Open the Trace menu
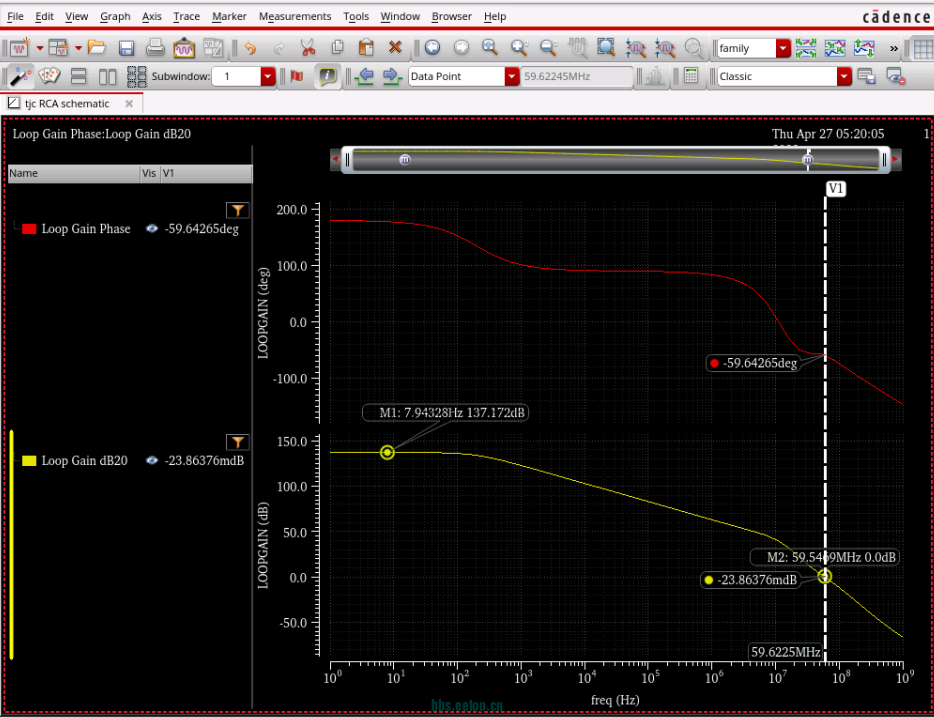Viewport: 934px width, 717px height. click(186, 17)
